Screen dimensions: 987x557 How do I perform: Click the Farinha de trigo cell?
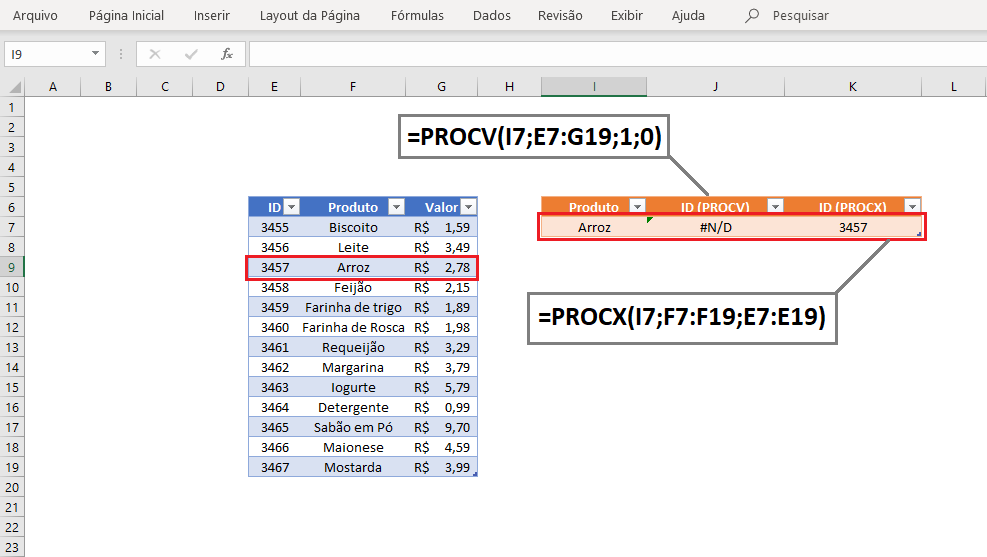[x=353, y=308]
